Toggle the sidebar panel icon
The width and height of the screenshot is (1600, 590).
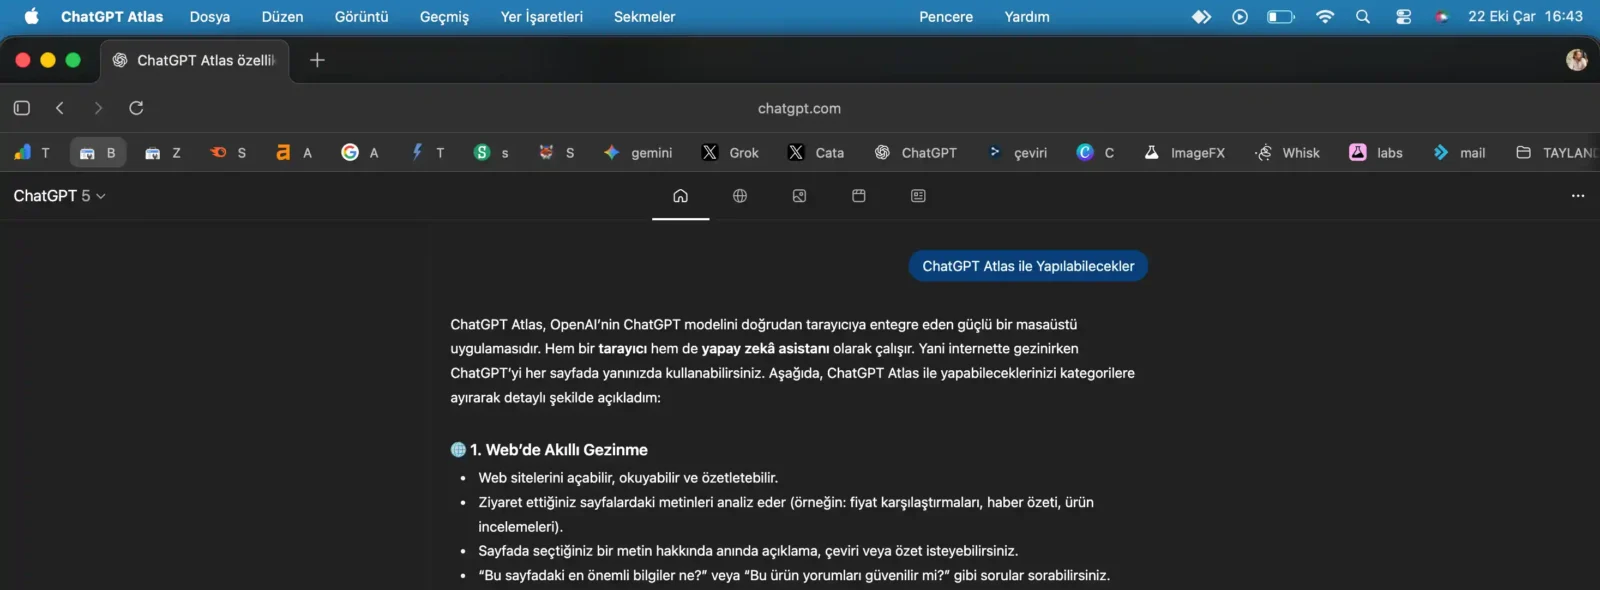point(22,108)
